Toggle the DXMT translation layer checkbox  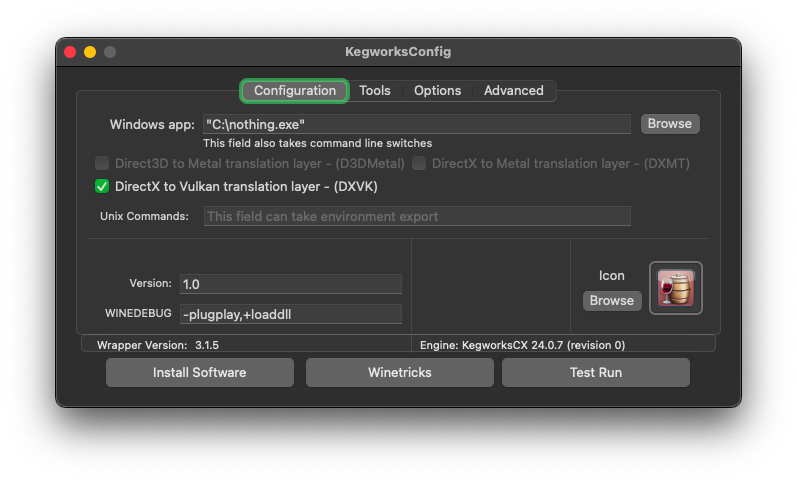(x=420, y=163)
